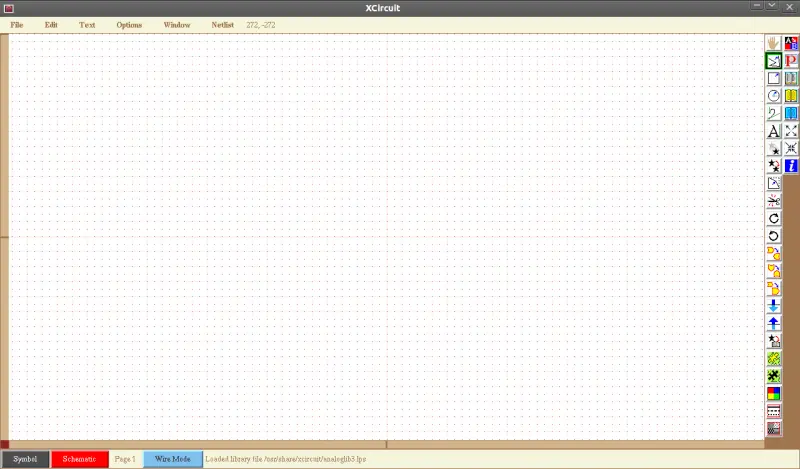Click the red Schematic button

80,459
